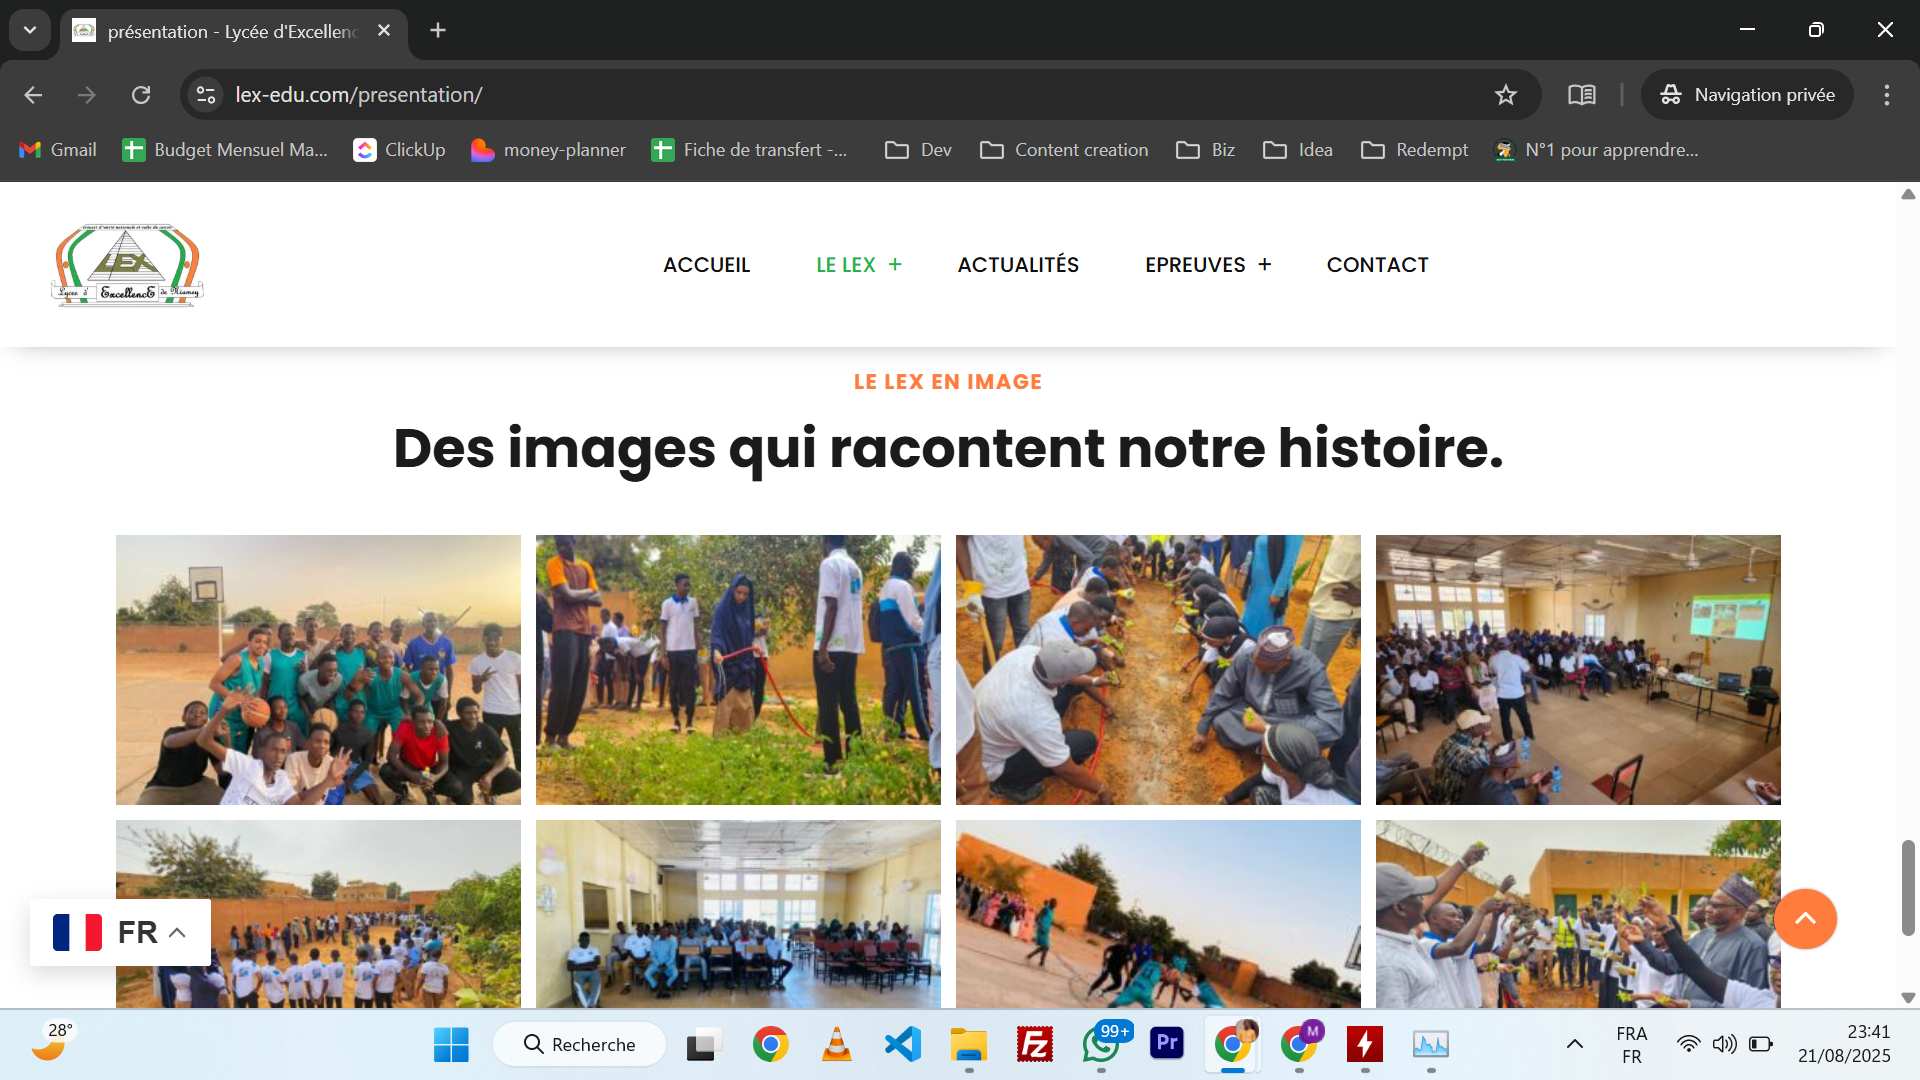1920x1080 pixels.
Task: Click the orange scroll-to-top button
Action: click(1804, 918)
